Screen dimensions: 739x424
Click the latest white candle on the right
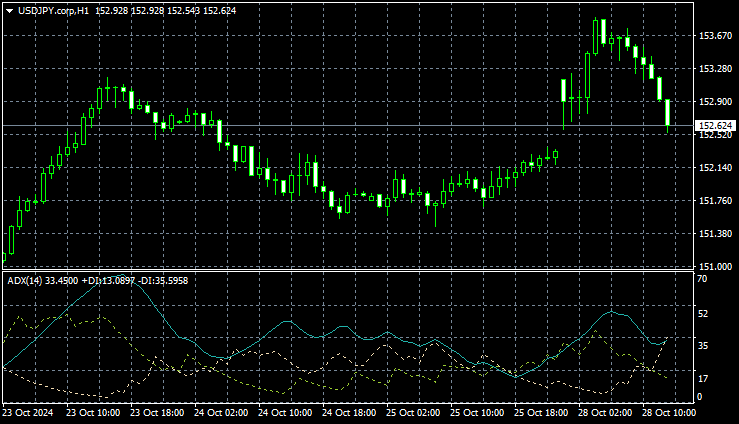point(667,113)
